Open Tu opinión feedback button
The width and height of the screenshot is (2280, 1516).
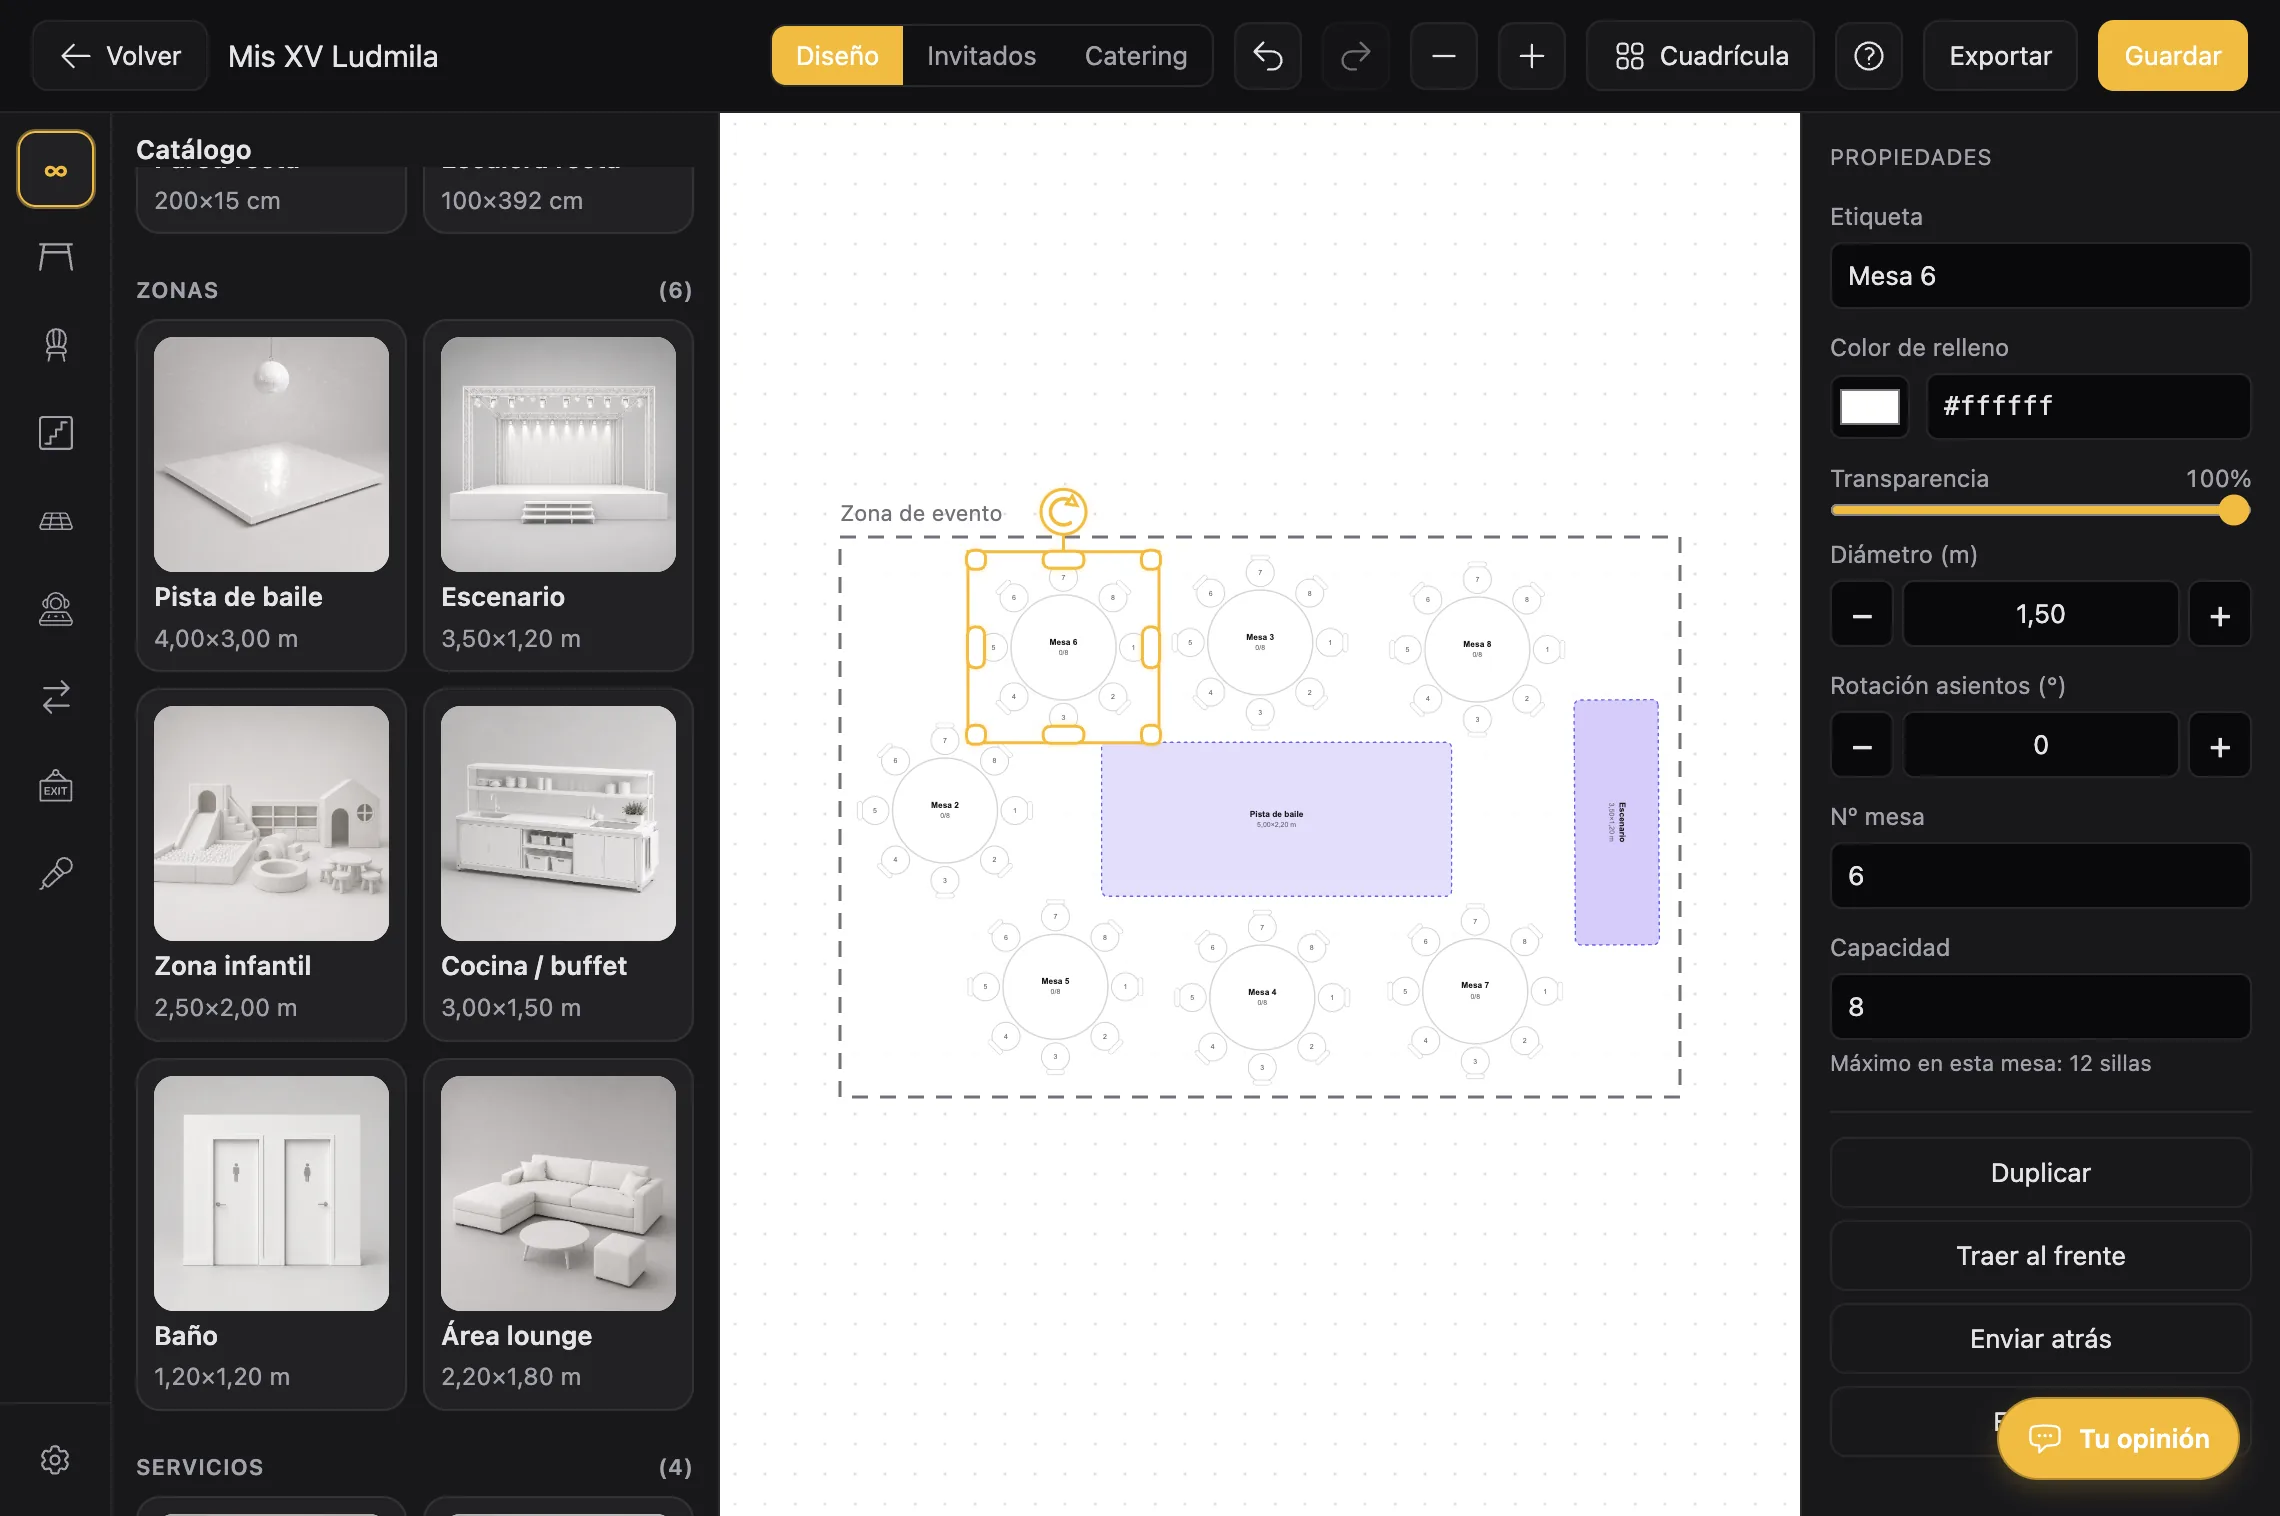pos(2119,1438)
